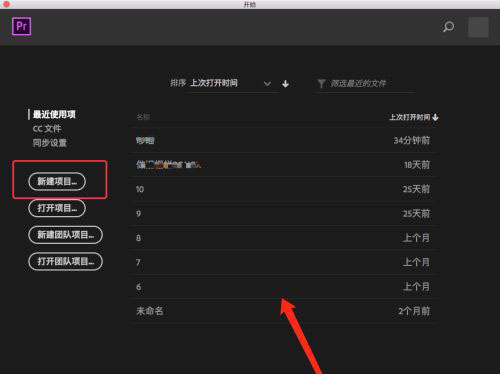Toggle sort direction arrow next to 排序 dropdown
The image size is (500, 374).
point(285,84)
